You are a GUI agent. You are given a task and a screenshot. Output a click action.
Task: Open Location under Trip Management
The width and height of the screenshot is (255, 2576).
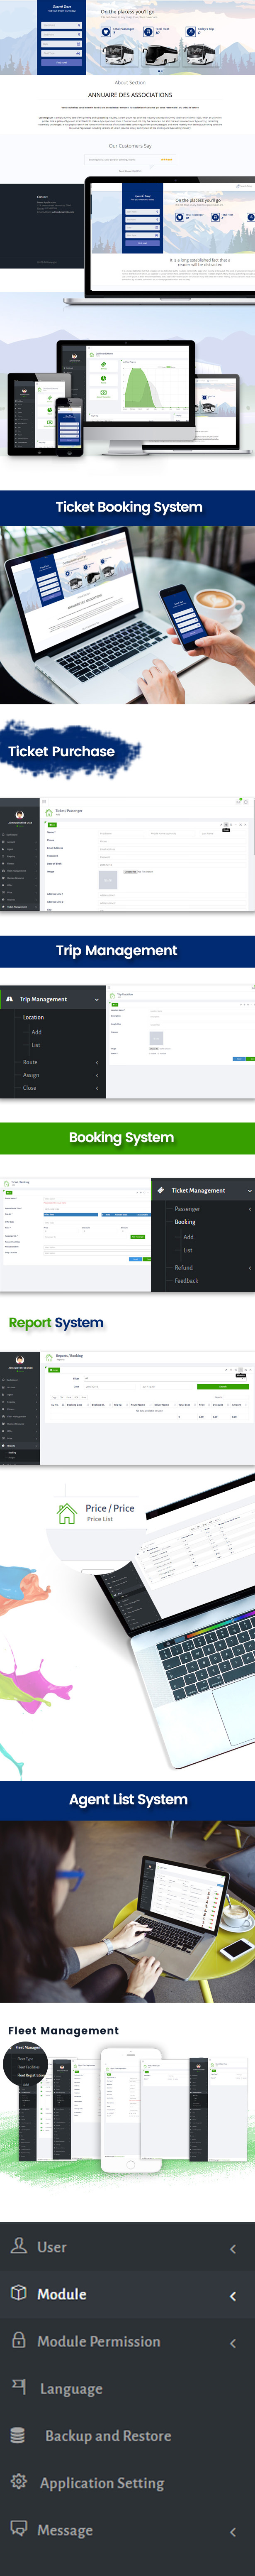tap(33, 1017)
